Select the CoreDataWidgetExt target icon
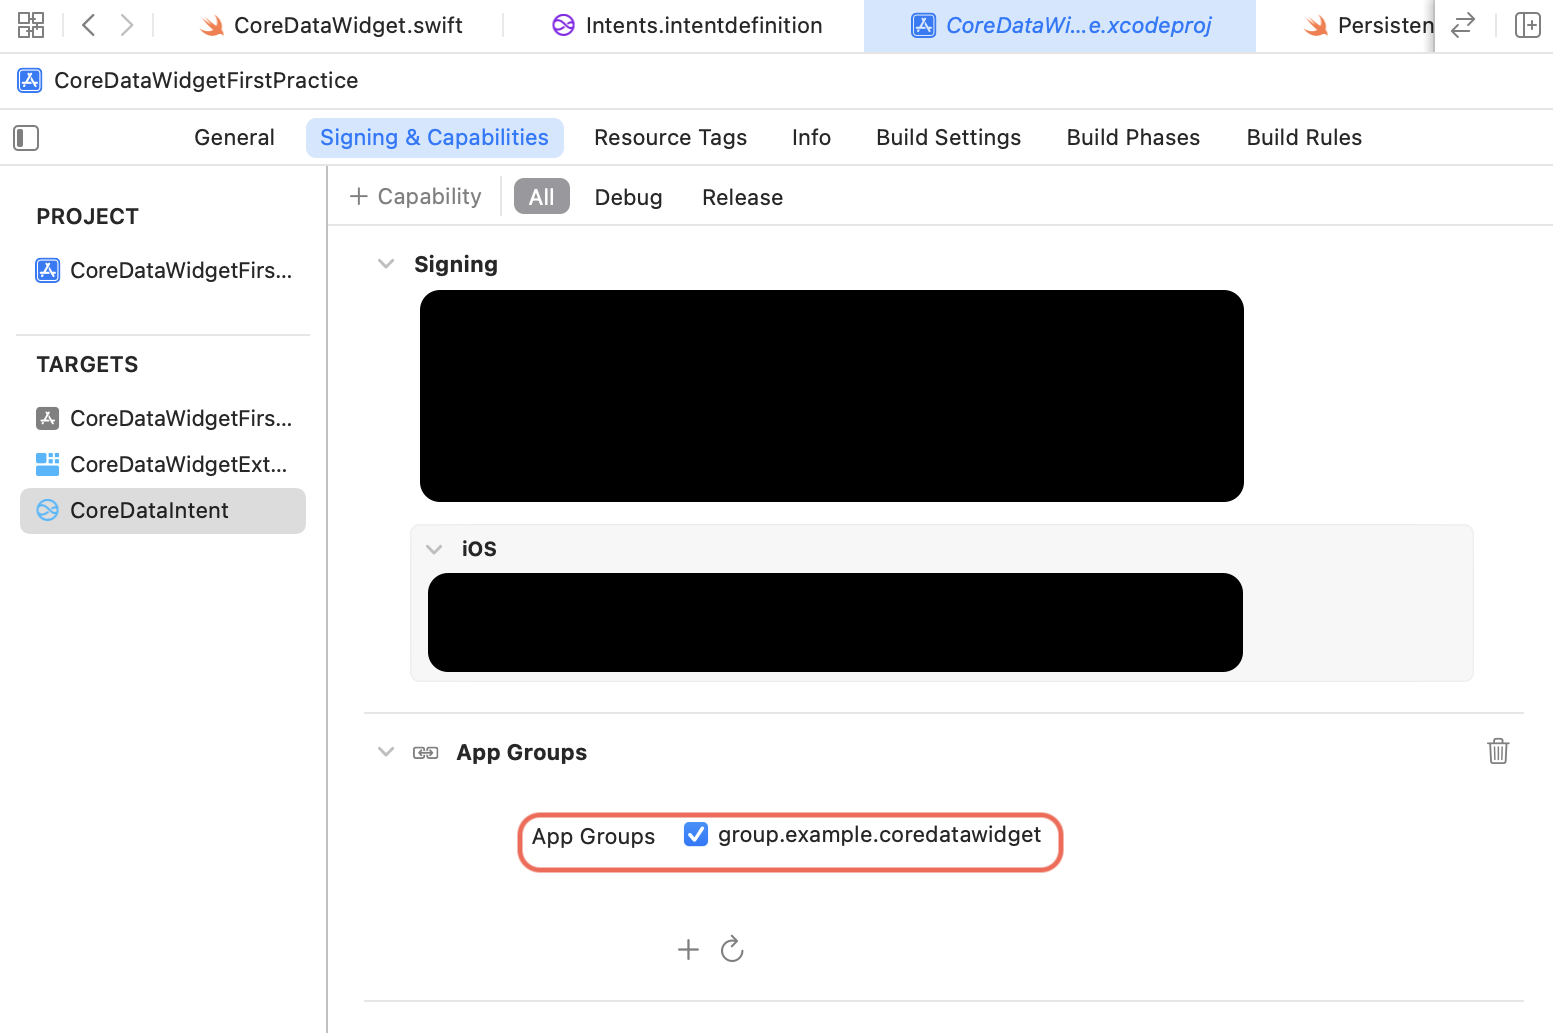Image resolution: width=1553 pixels, height=1033 pixels. coord(47,464)
